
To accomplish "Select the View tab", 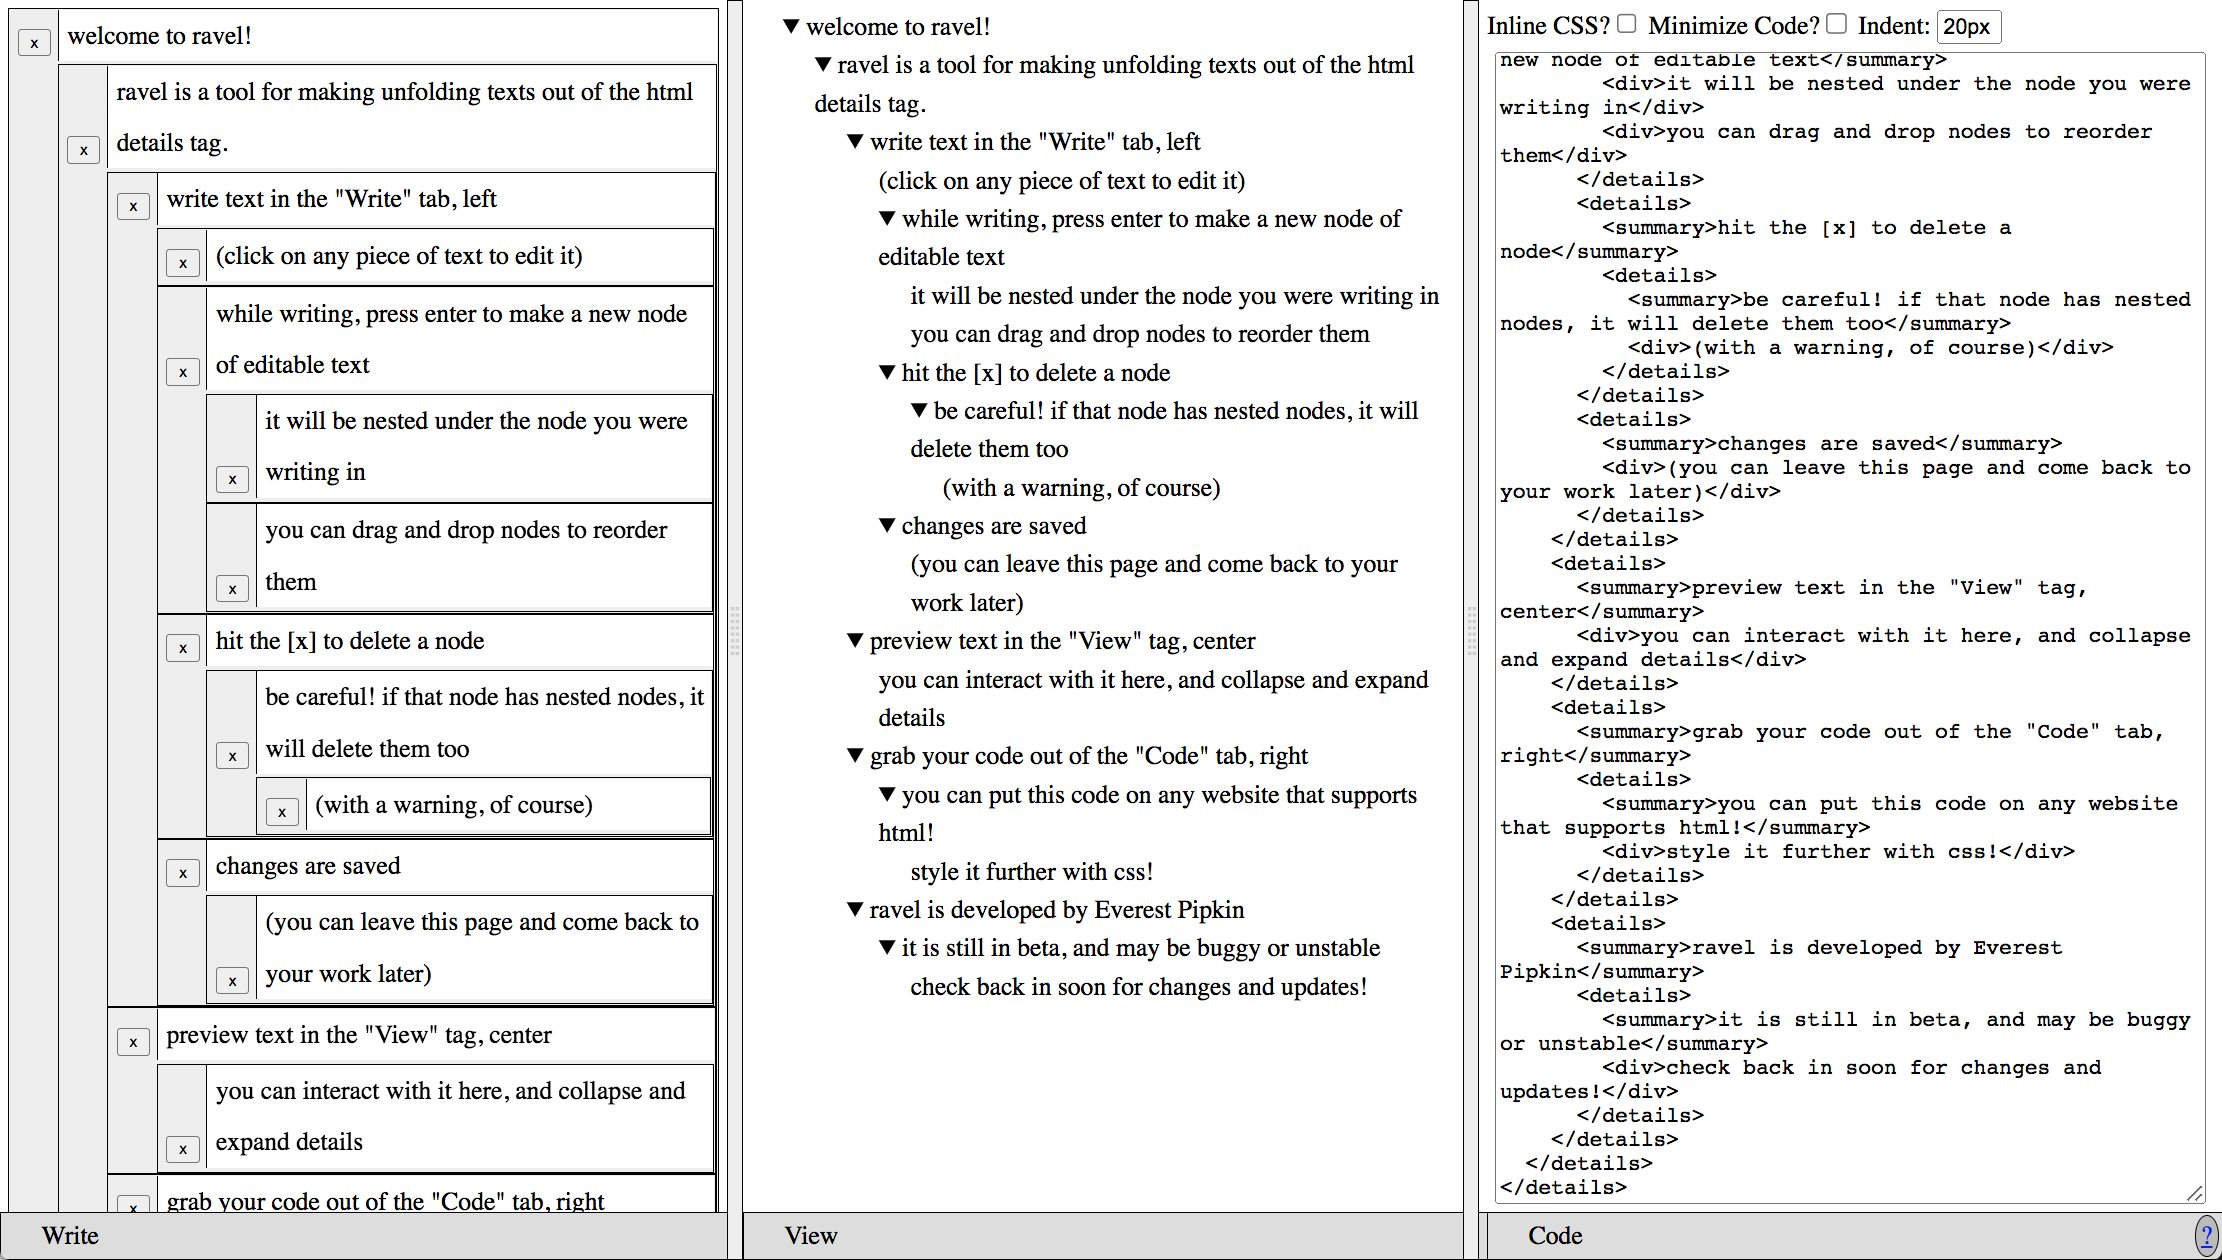I will (810, 1236).
